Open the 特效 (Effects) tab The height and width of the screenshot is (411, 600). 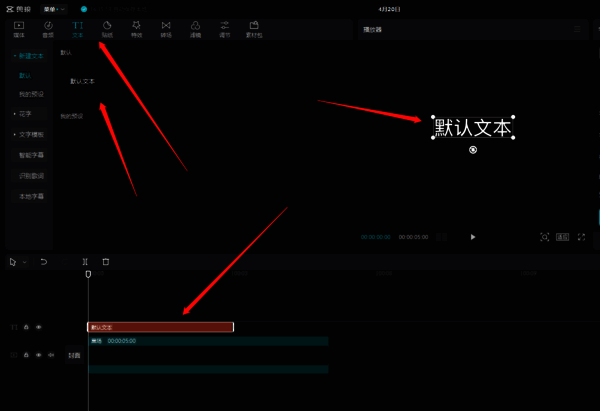(x=137, y=29)
